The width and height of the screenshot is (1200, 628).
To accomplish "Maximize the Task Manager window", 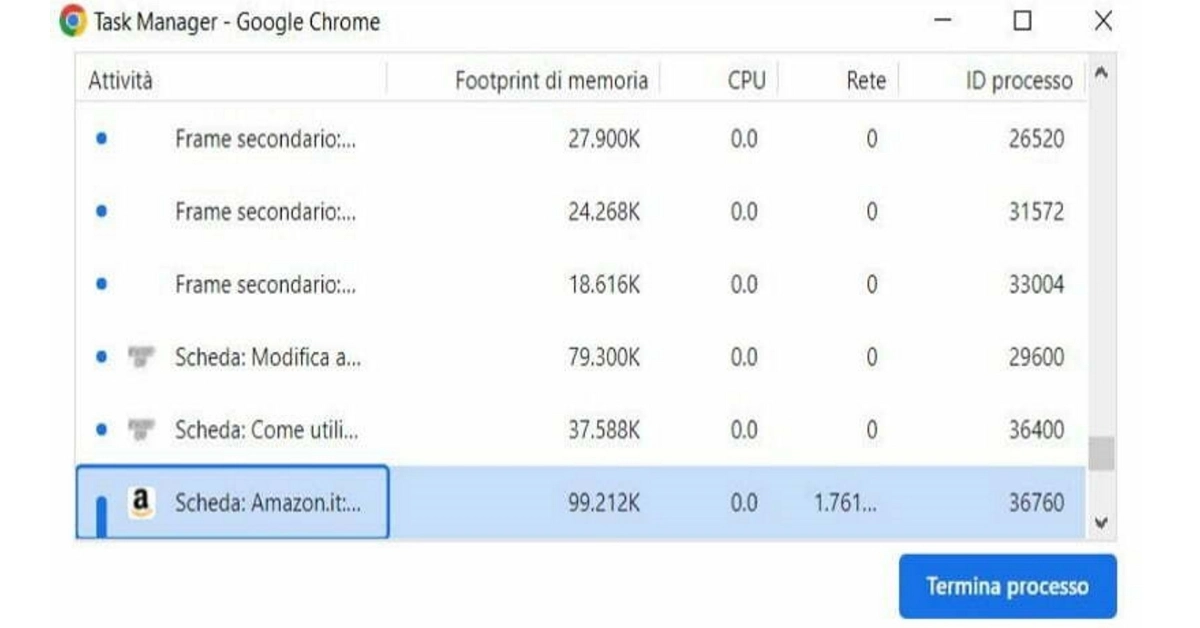I will 1022,21.
